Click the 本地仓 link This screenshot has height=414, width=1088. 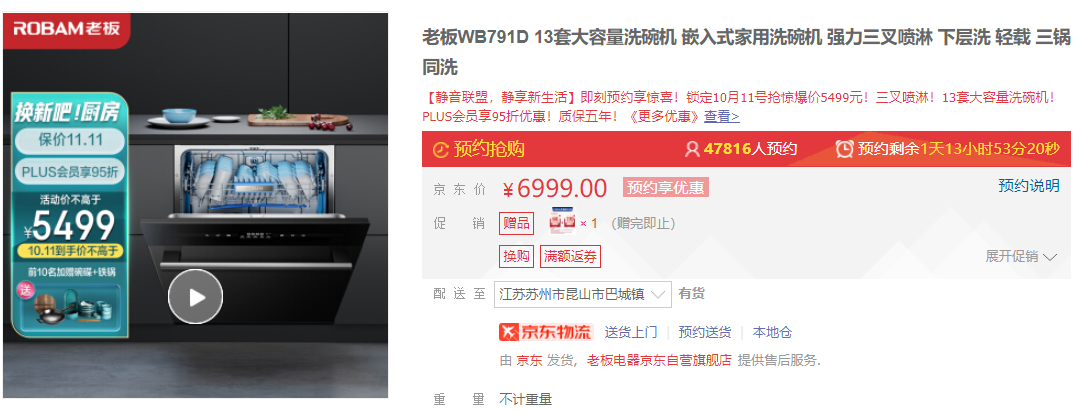(x=772, y=332)
